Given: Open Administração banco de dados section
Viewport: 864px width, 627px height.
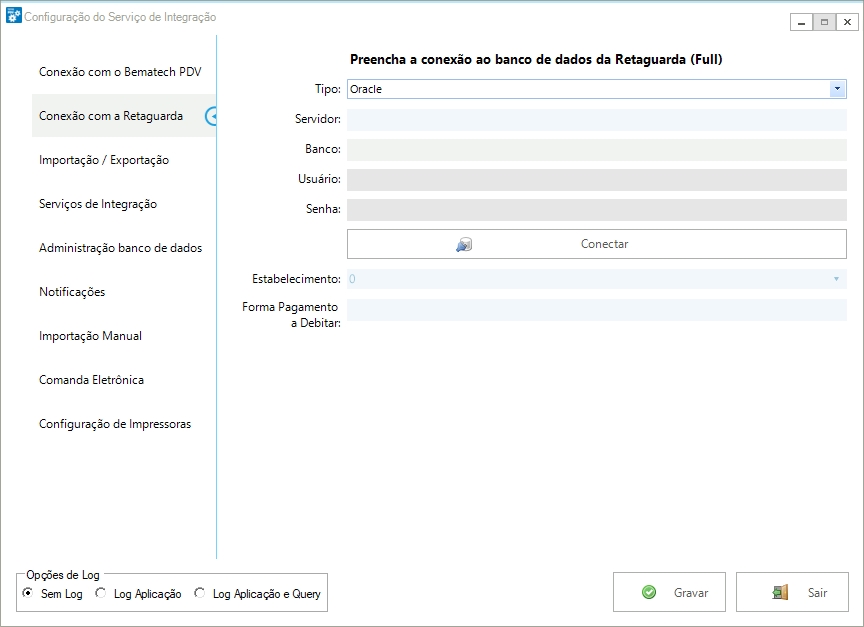Looking at the screenshot, I should (x=121, y=248).
